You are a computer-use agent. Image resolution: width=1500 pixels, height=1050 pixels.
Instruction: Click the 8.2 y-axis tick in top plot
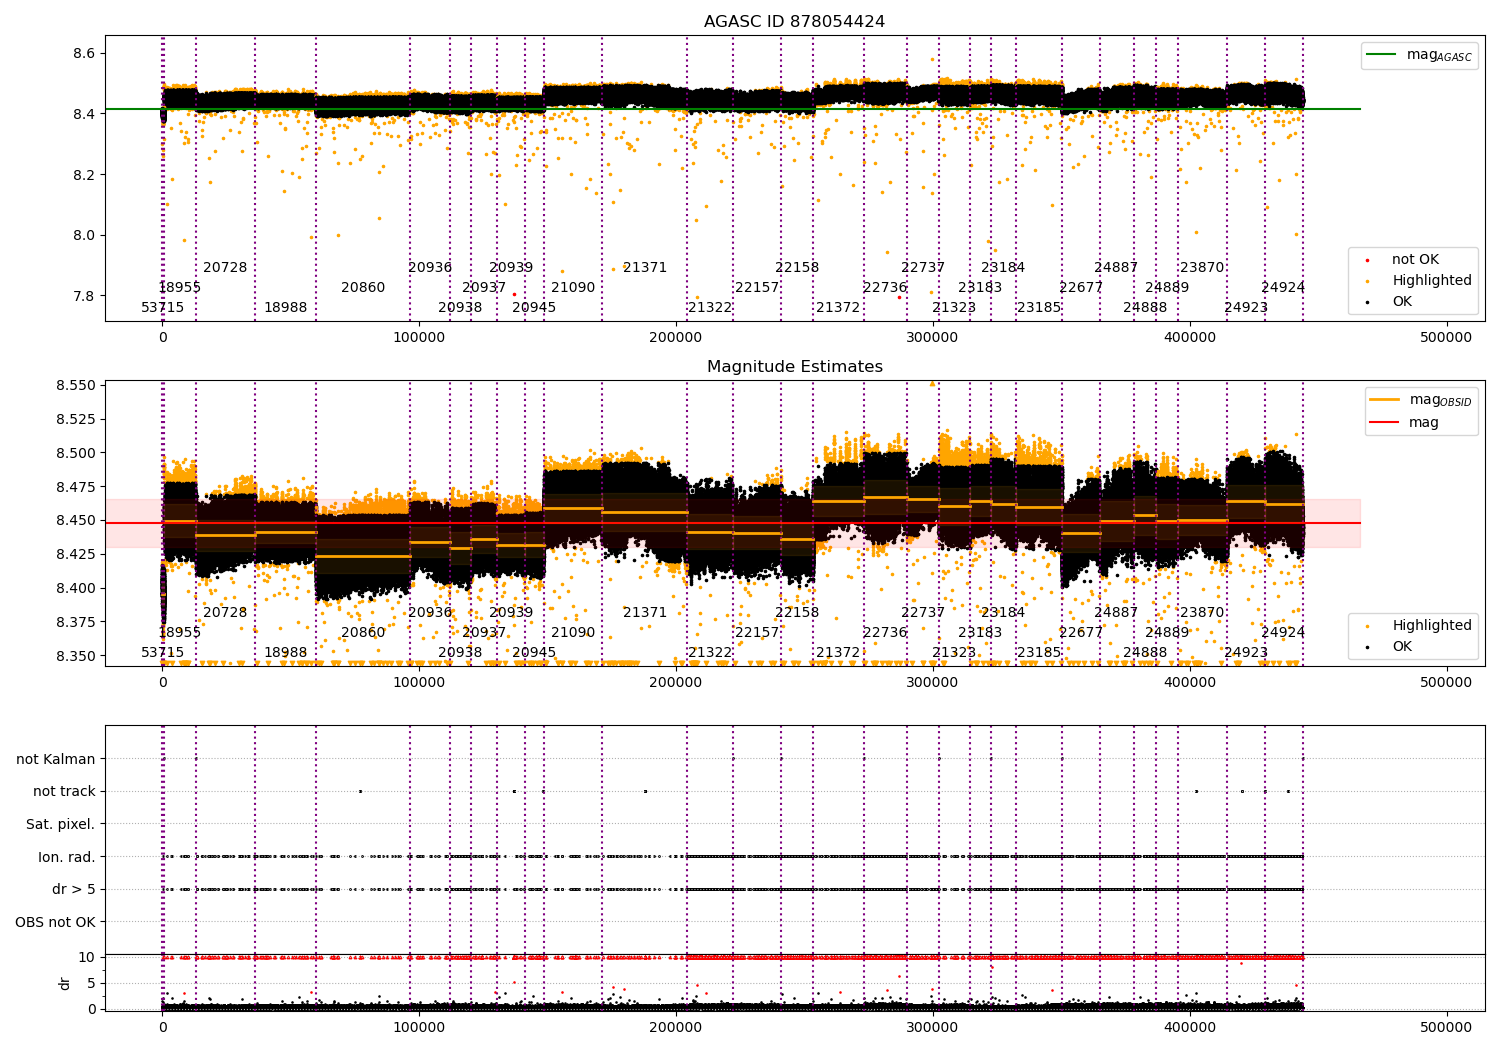click(84, 176)
